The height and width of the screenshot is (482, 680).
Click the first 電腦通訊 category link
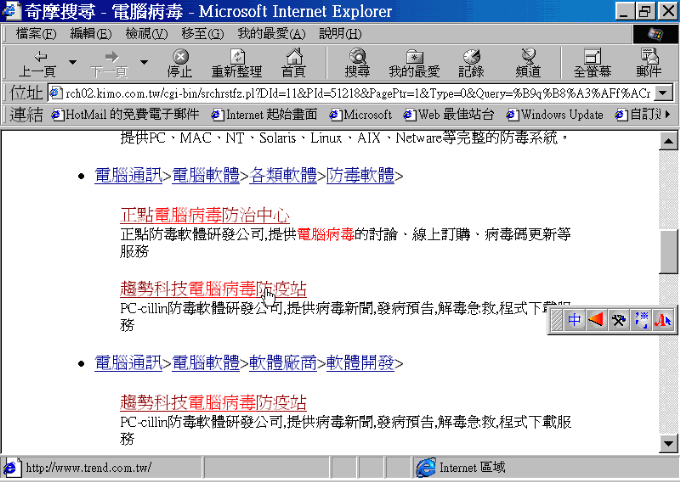click(x=128, y=175)
